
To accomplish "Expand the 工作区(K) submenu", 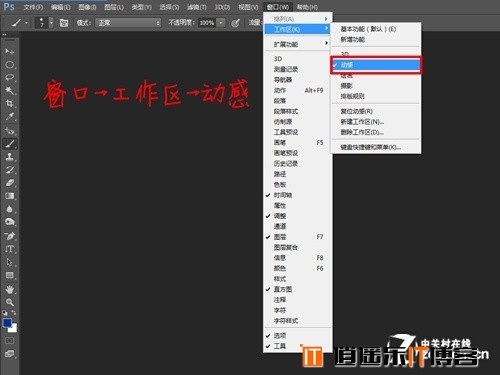I will pos(298,29).
